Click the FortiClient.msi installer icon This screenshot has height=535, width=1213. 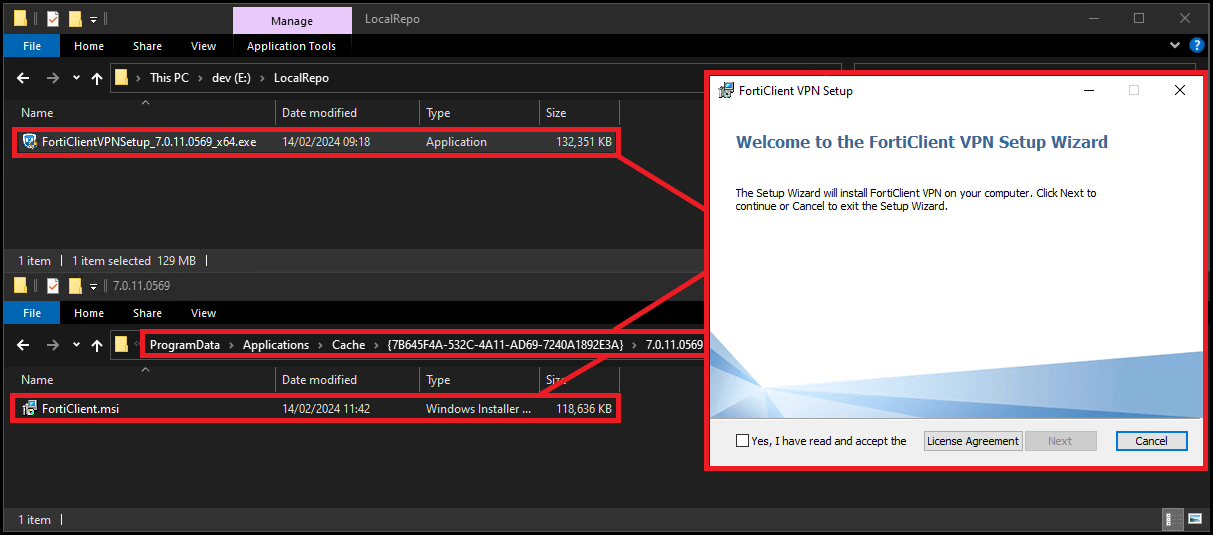tap(29, 408)
